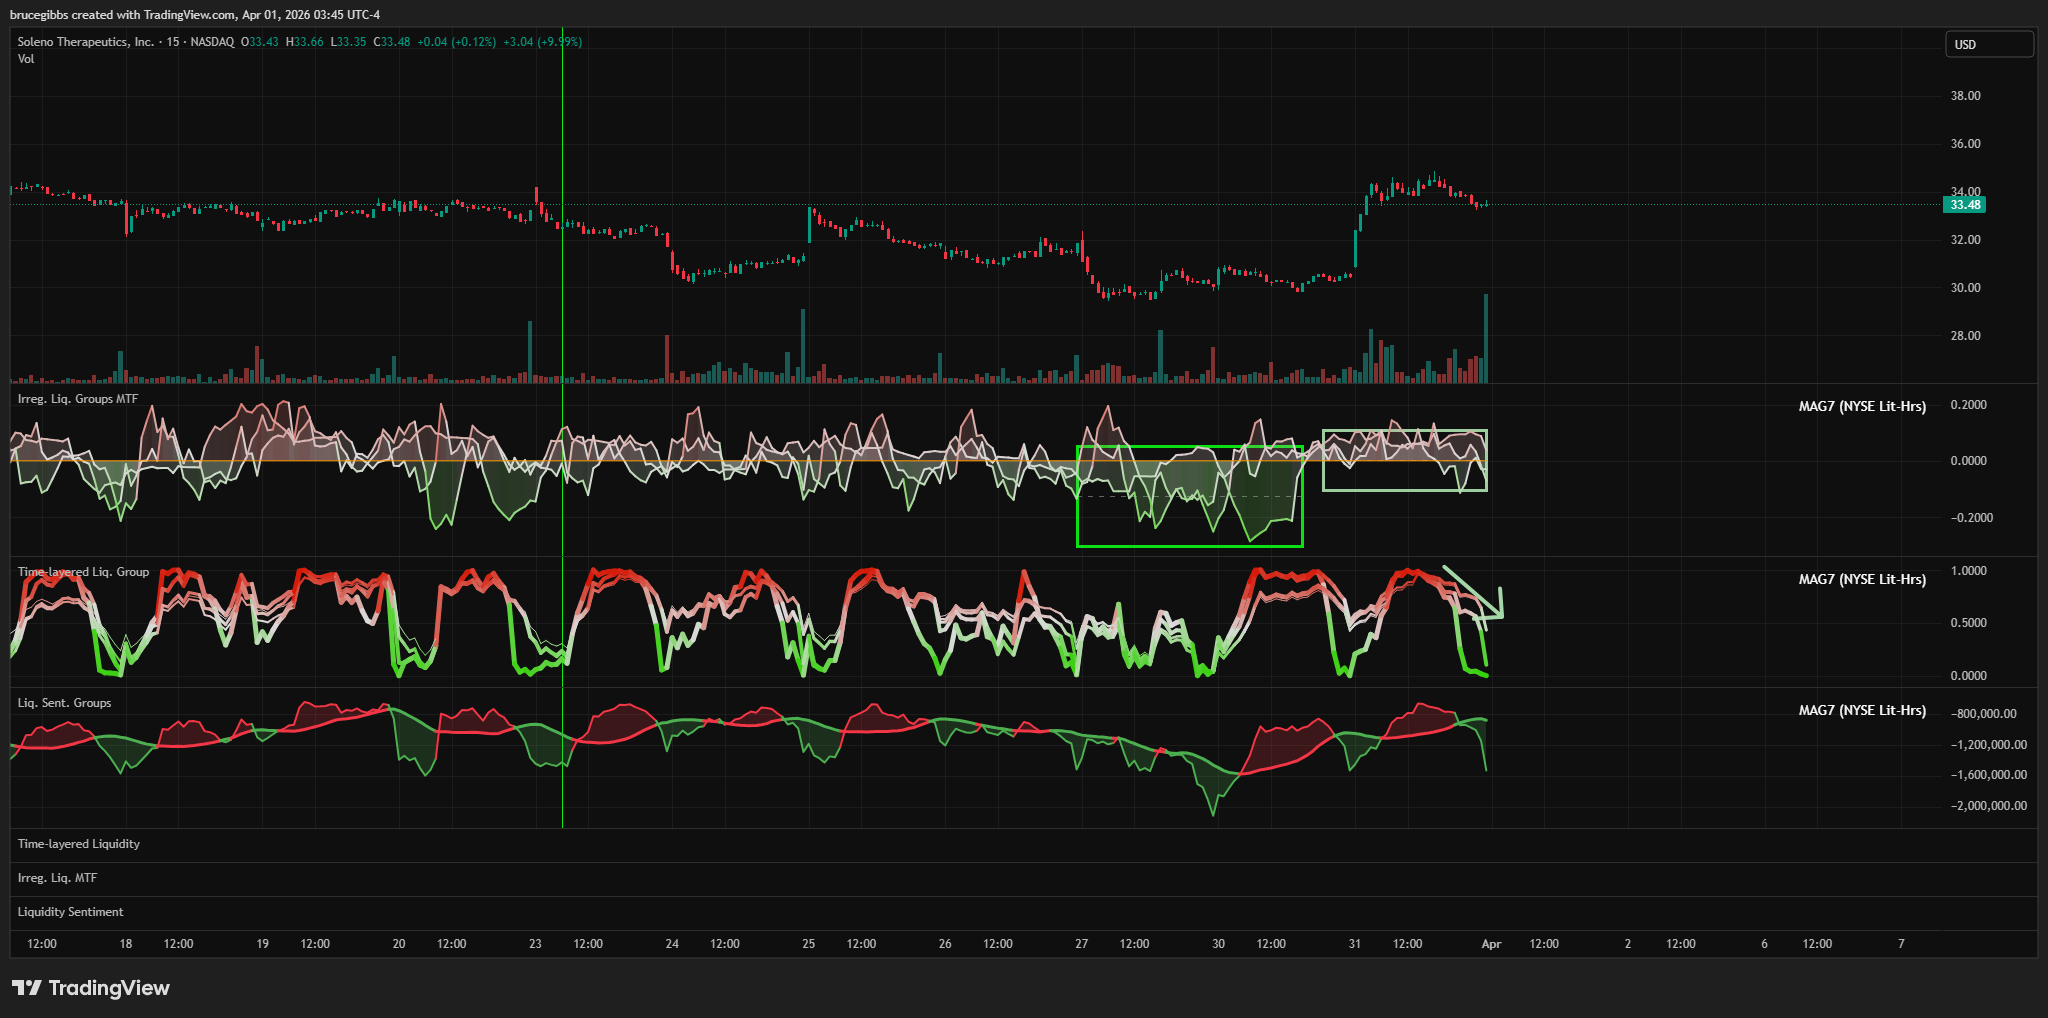Click MAG7 label in Time-layered Liq. pane
This screenshot has width=2048, height=1018.
(x=1861, y=579)
